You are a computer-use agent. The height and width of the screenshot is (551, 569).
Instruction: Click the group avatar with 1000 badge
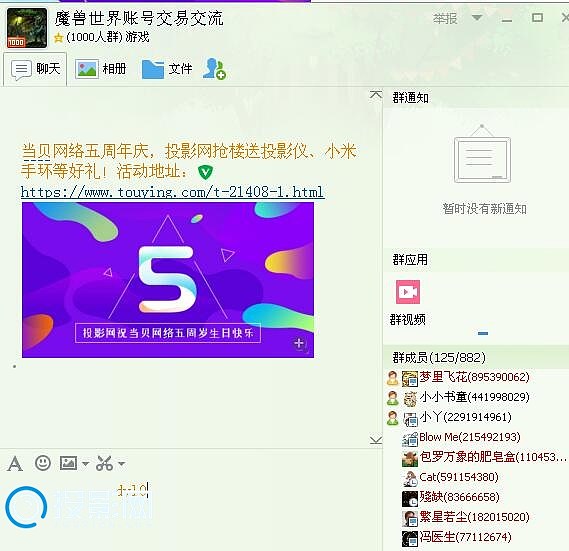click(x=27, y=28)
